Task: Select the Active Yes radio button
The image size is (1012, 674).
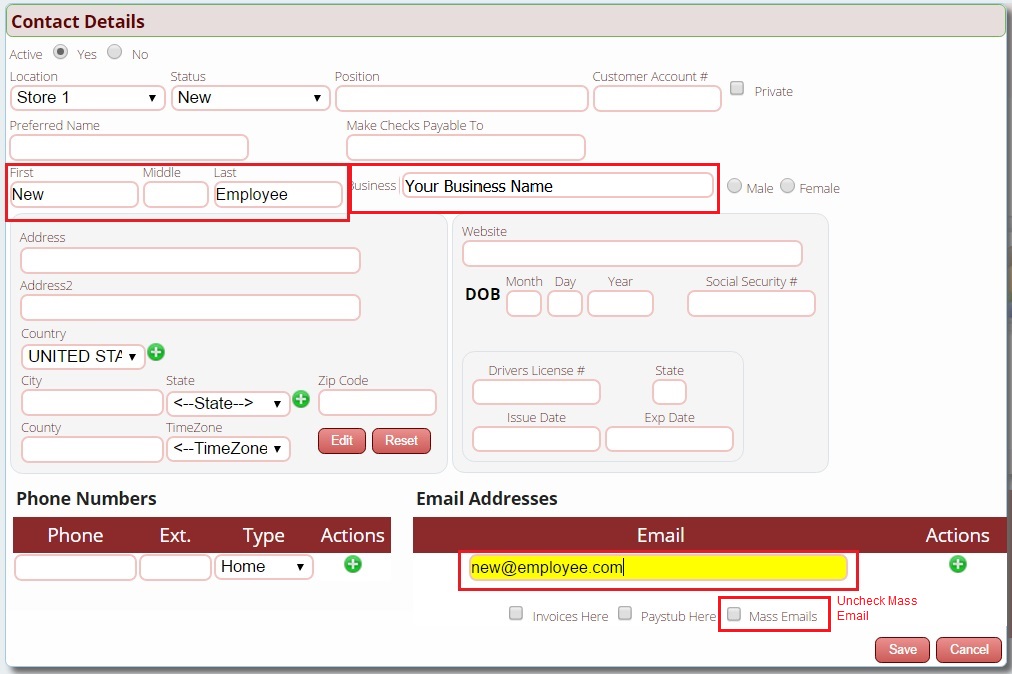Action: [x=61, y=52]
